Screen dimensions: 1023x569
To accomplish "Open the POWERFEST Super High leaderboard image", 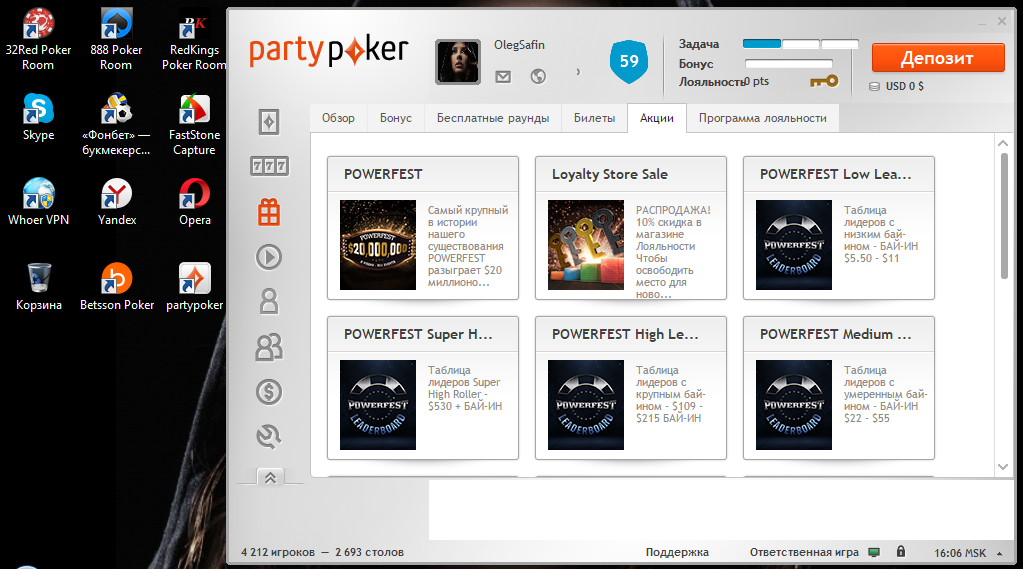I will [378, 405].
